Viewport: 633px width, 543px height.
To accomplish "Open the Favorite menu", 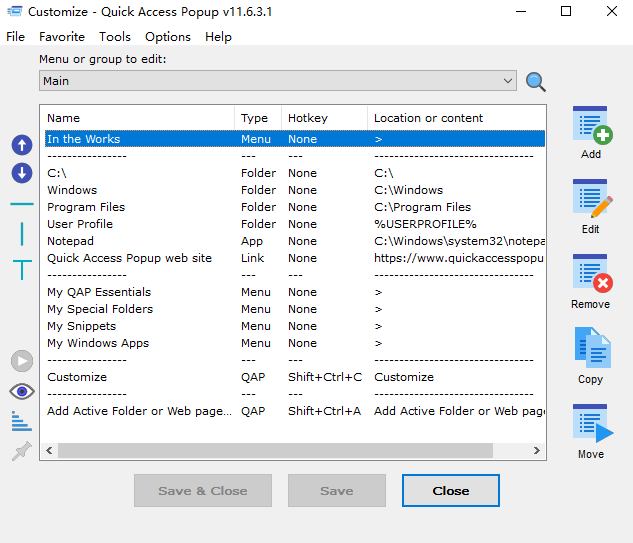I will (62, 37).
